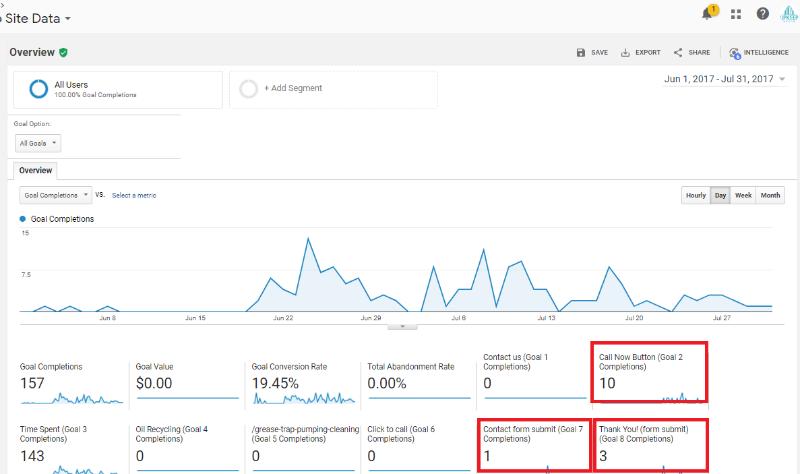Click the Goal Option label

[x=32, y=124]
